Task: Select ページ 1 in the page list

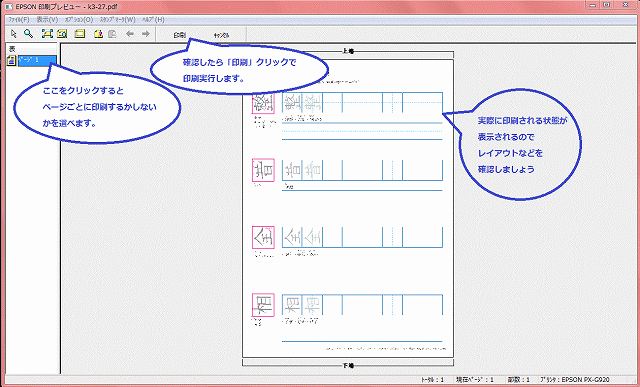Action: click(37, 60)
